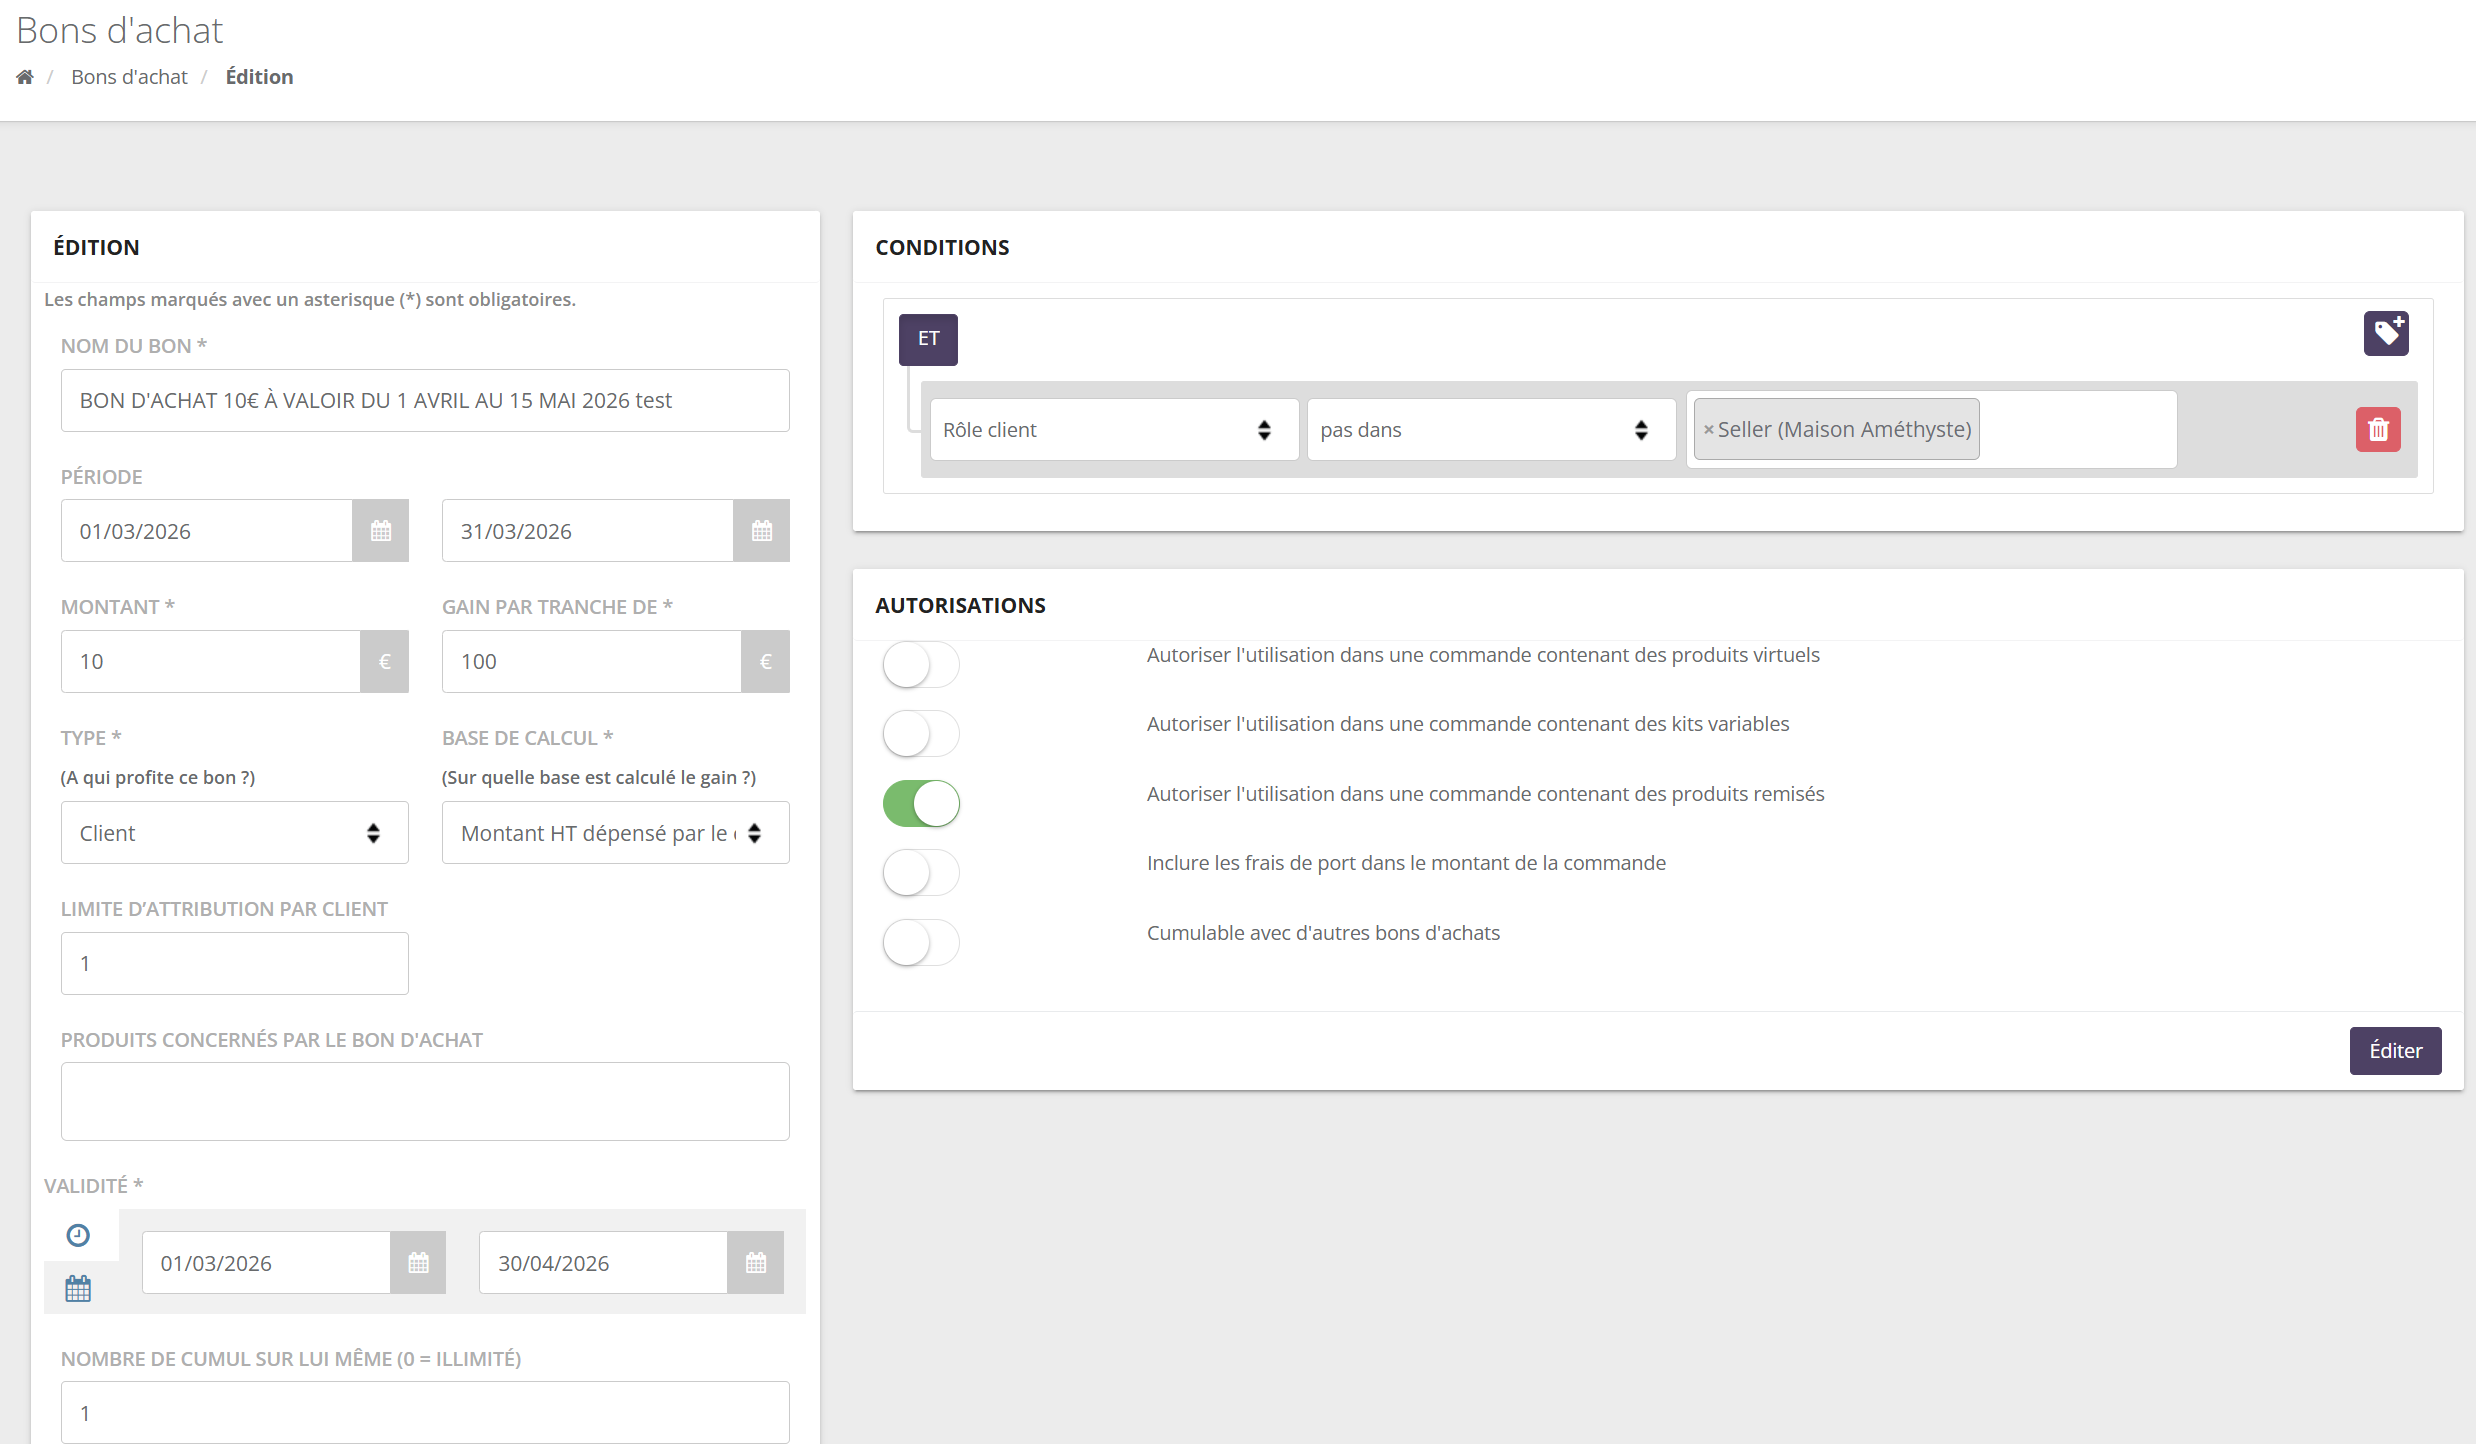2476x1444 pixels.
Task: Click the period start date 01/03/2026 field
Action: (207, 531)
